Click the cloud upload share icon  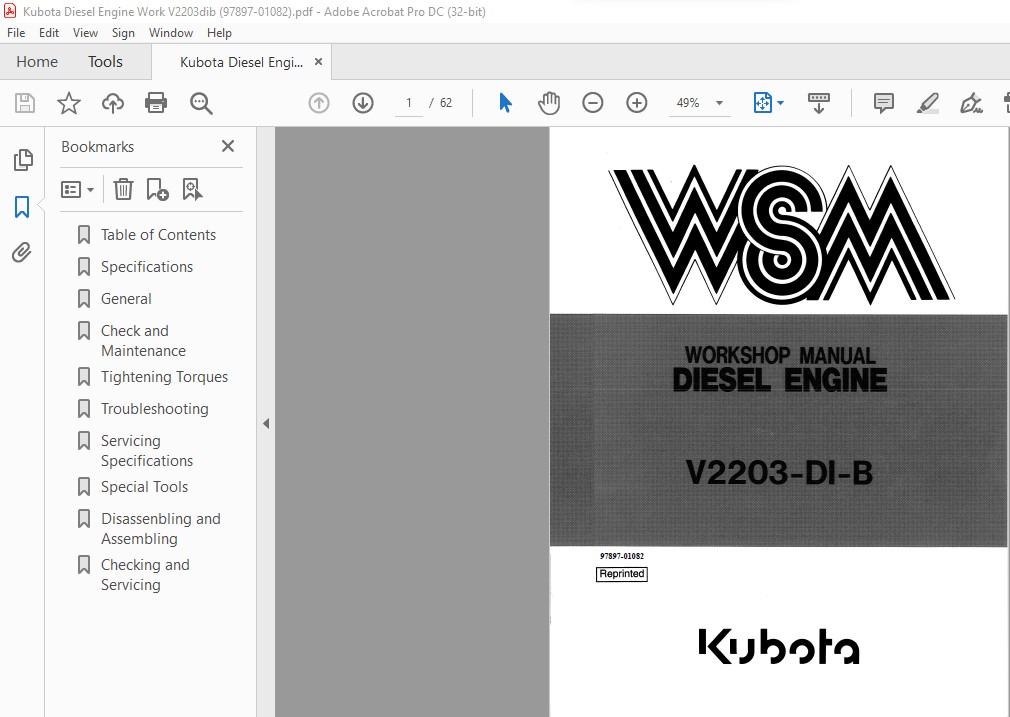pyautogui.click(x=113, y=103)
